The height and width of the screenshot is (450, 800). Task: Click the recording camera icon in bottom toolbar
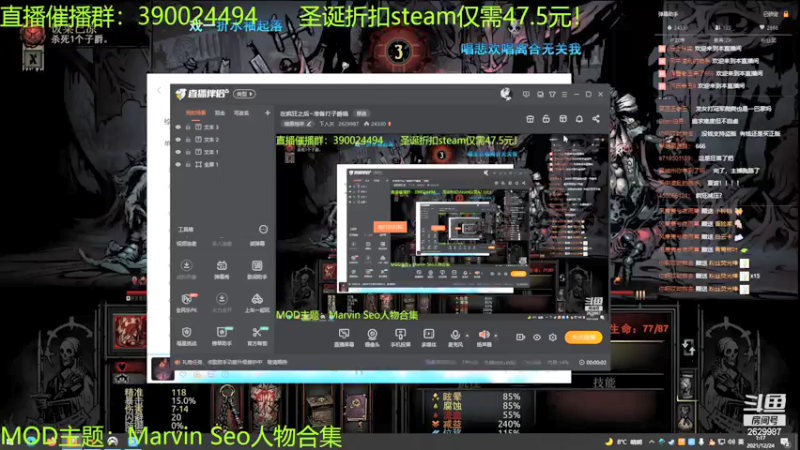[x=520, y=337]
